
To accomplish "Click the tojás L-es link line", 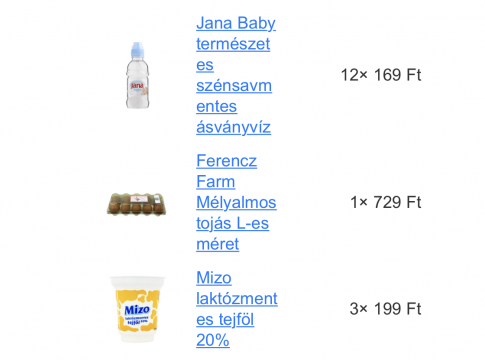I will click(x=232, y=223).
